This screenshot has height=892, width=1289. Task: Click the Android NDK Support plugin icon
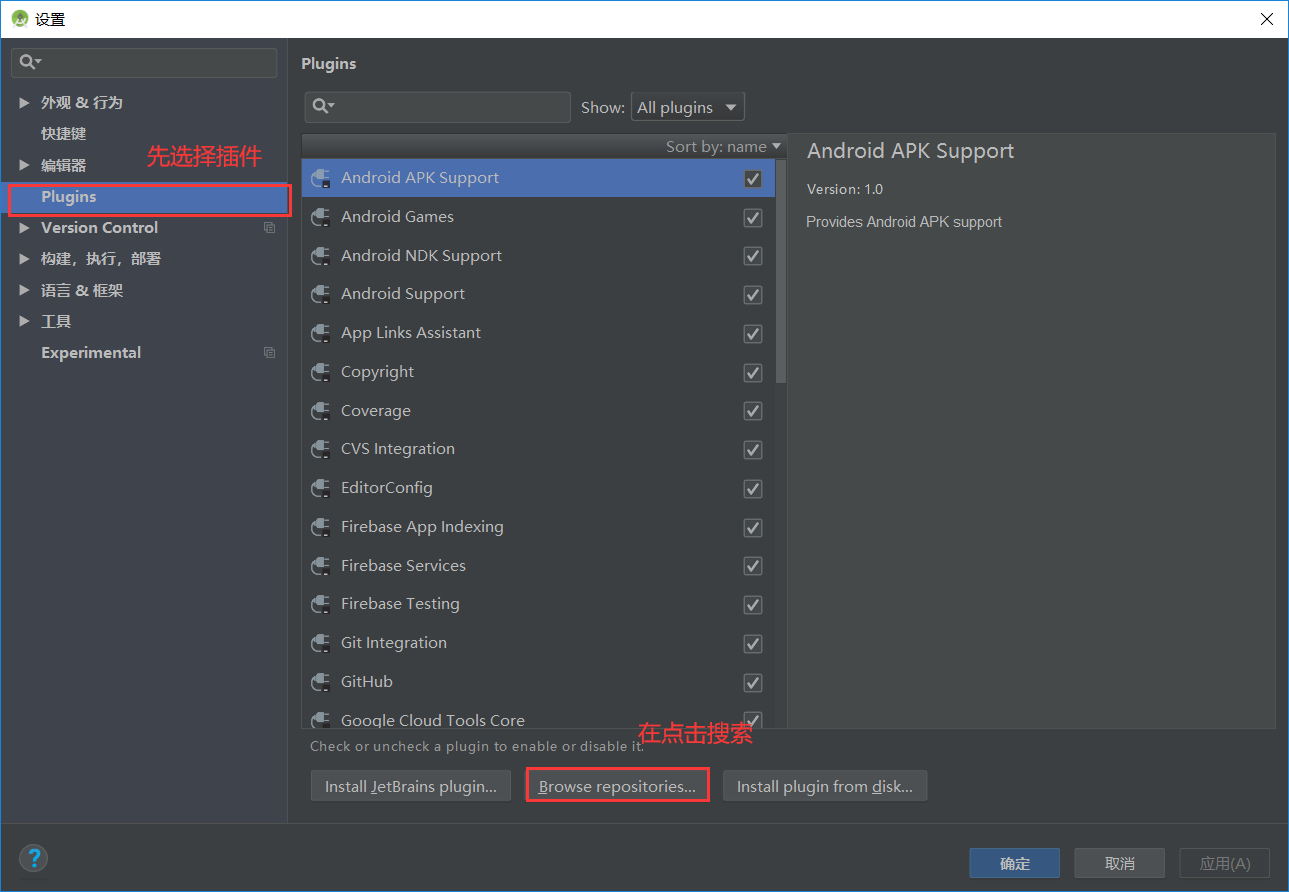321,256
